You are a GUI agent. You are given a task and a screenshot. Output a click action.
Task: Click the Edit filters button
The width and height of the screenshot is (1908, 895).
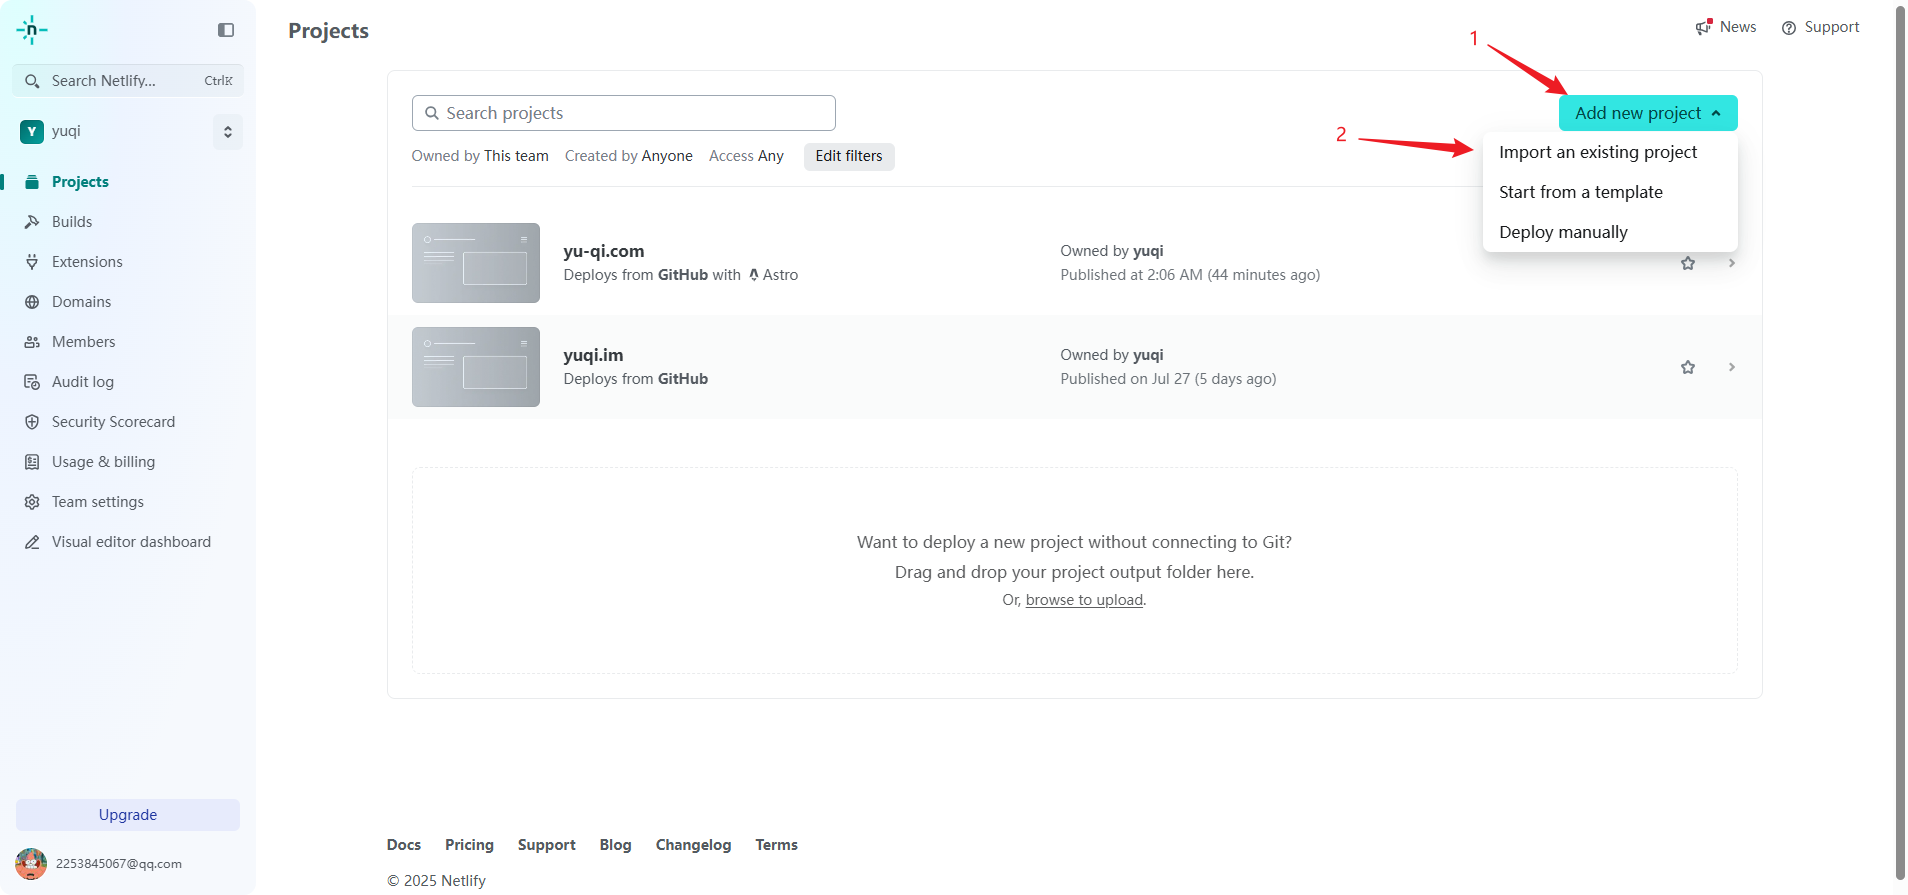pyautogui.click(x=848, y=156)
